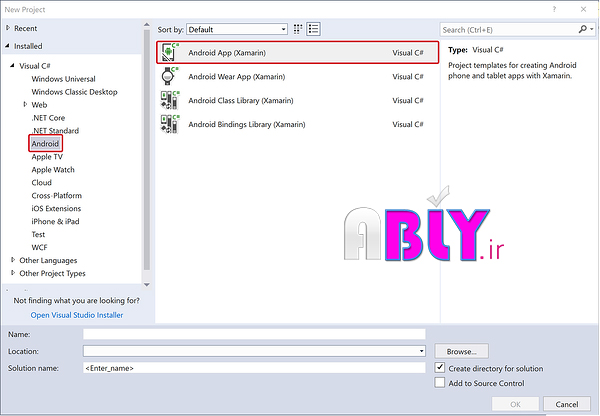Click Visual C# label of Android App row
This screenshot has width=600, height=416.
click(x=408, y=53)
